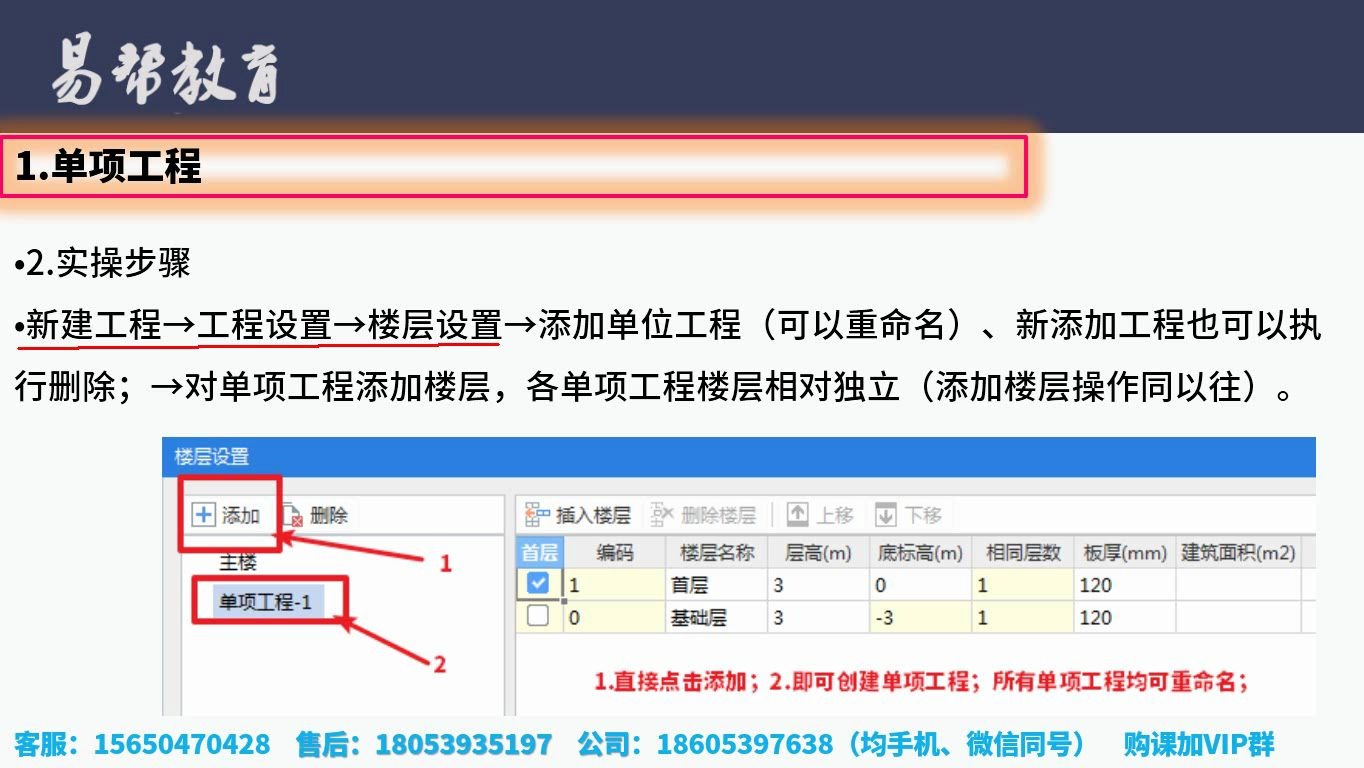Click 板厚 cell in 首层 row
This screenshot has height=768, width=1364.
pyautogui.click(x=1125, y=585)
